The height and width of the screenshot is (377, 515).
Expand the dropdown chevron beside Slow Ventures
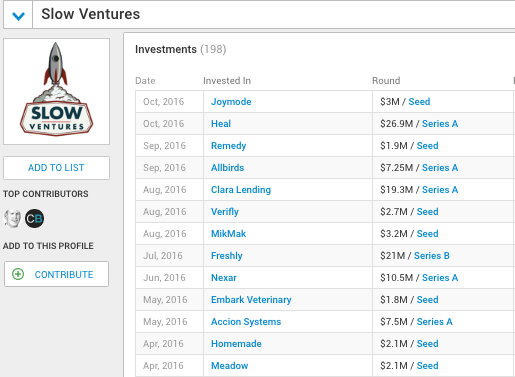[18, 15]
